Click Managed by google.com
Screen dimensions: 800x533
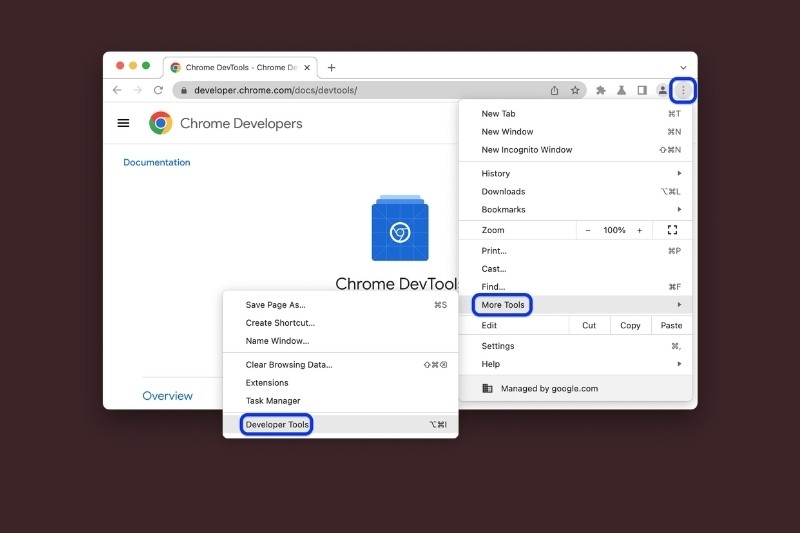[575, 389]
